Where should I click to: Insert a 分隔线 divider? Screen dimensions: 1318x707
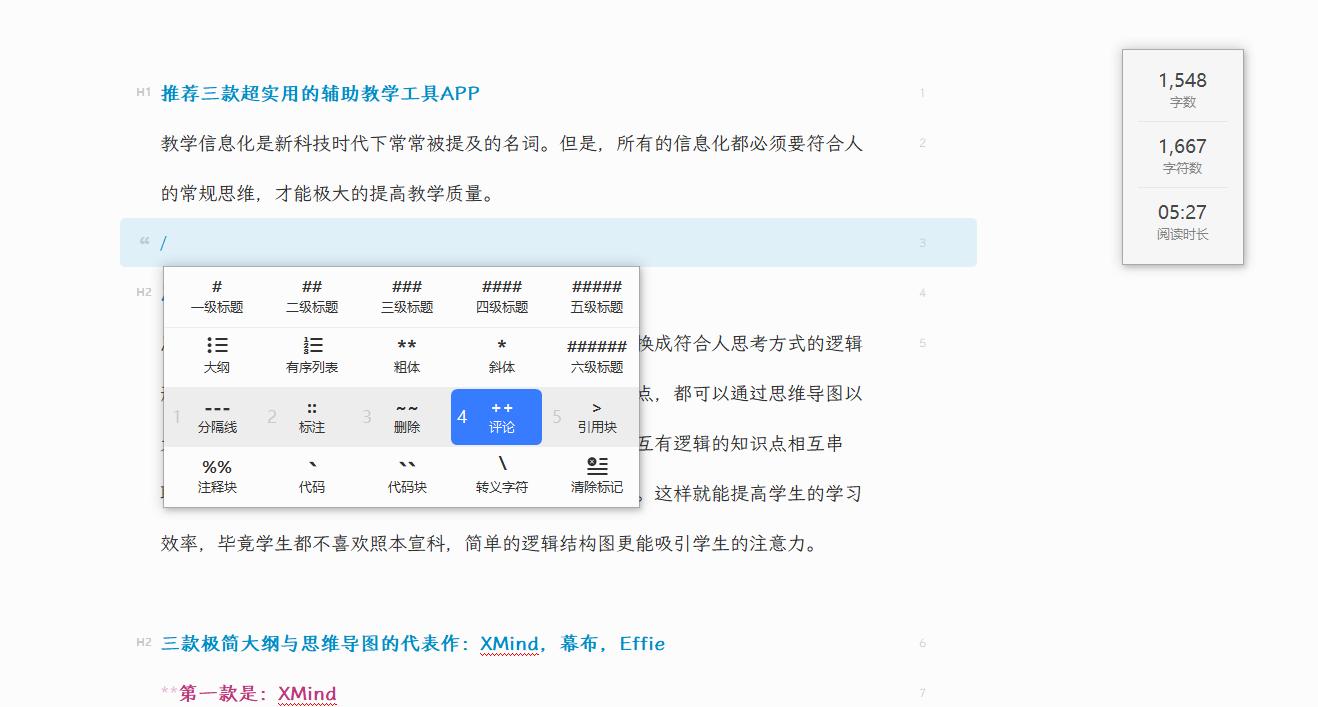(218, 417)
